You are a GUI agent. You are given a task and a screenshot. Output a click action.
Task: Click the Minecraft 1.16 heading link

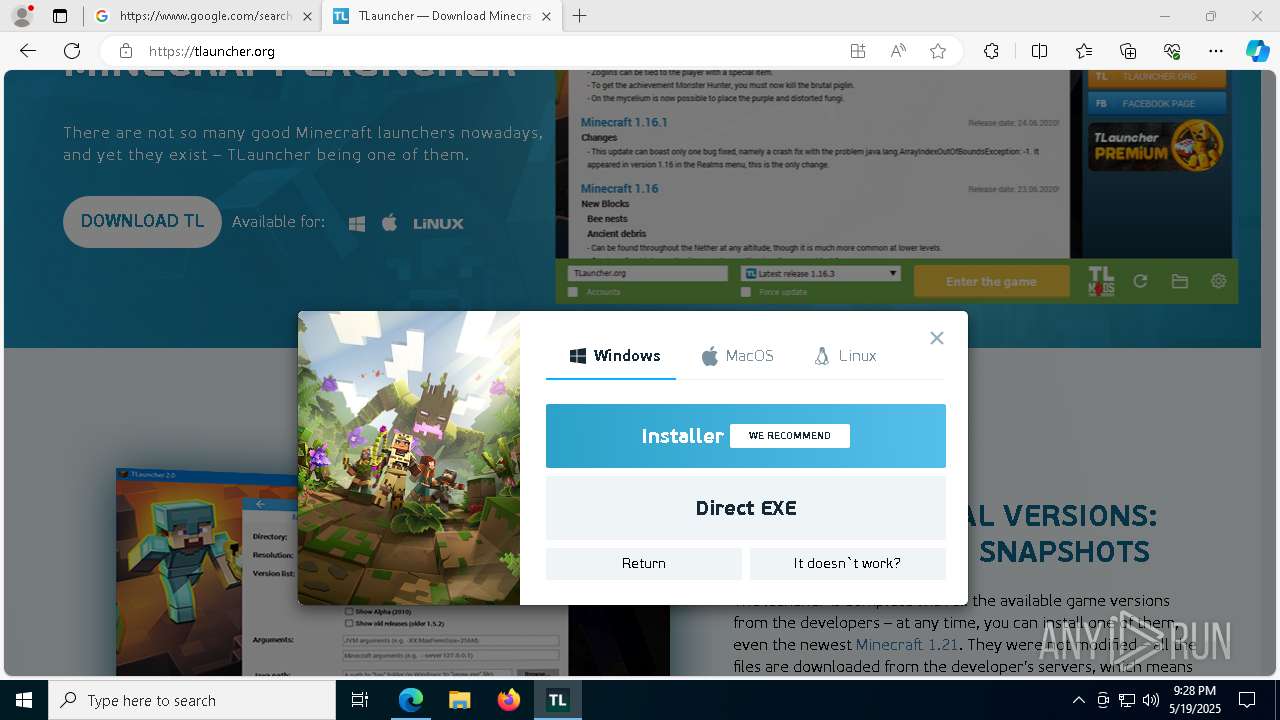pos(620,188)
